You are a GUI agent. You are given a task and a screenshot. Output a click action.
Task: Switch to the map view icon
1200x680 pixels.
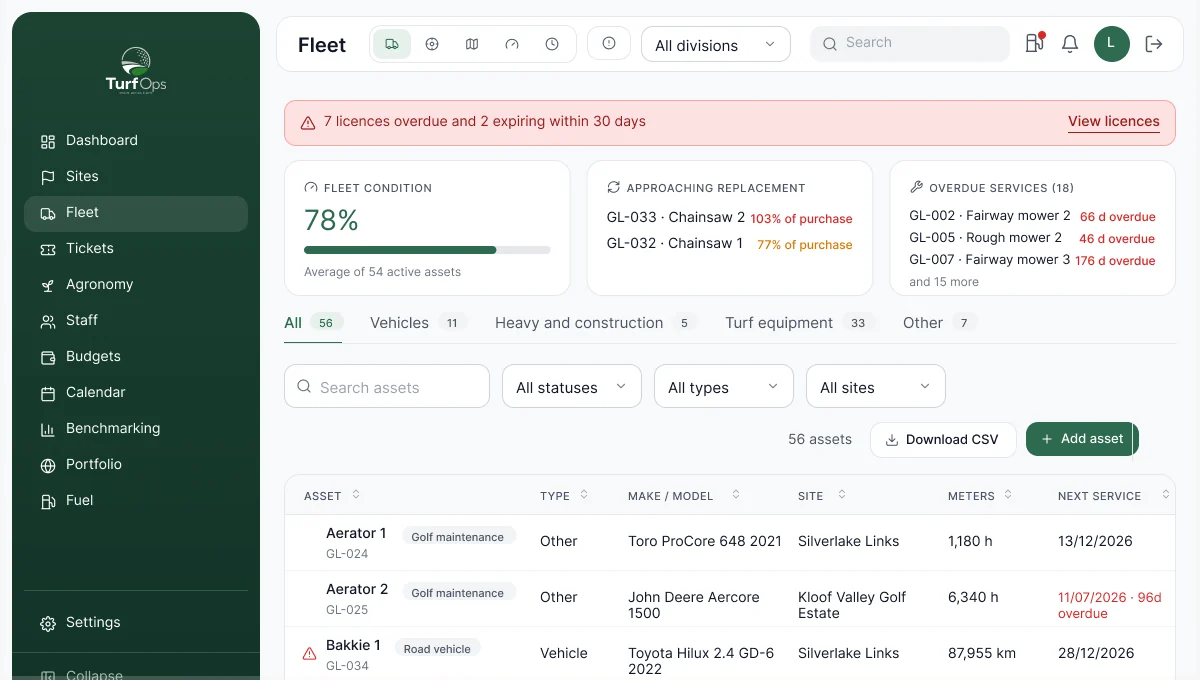[472, 44]
